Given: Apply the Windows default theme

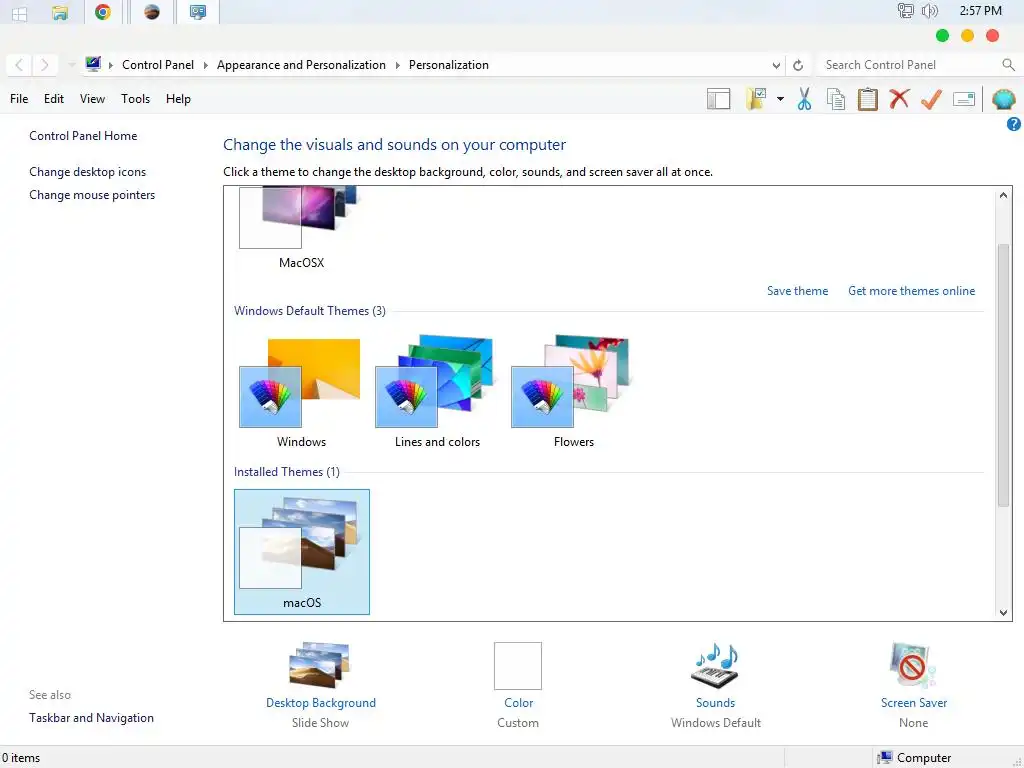Looking at the screenshot, I should 301,392.
